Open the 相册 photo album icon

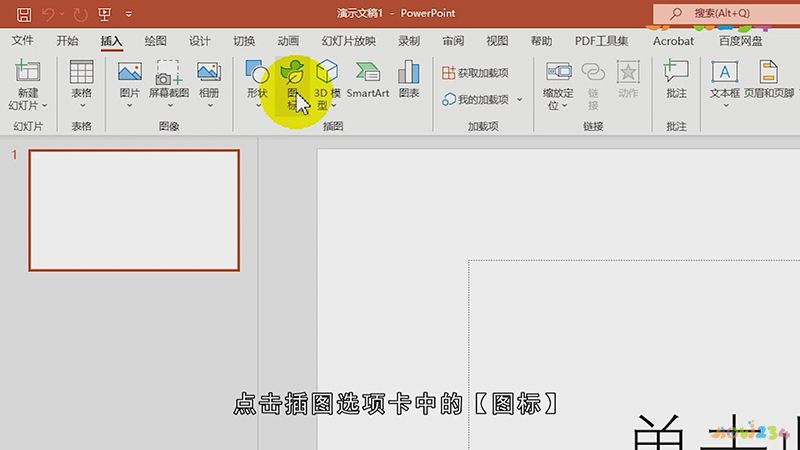pyautogui.click(x=209, y=72)
